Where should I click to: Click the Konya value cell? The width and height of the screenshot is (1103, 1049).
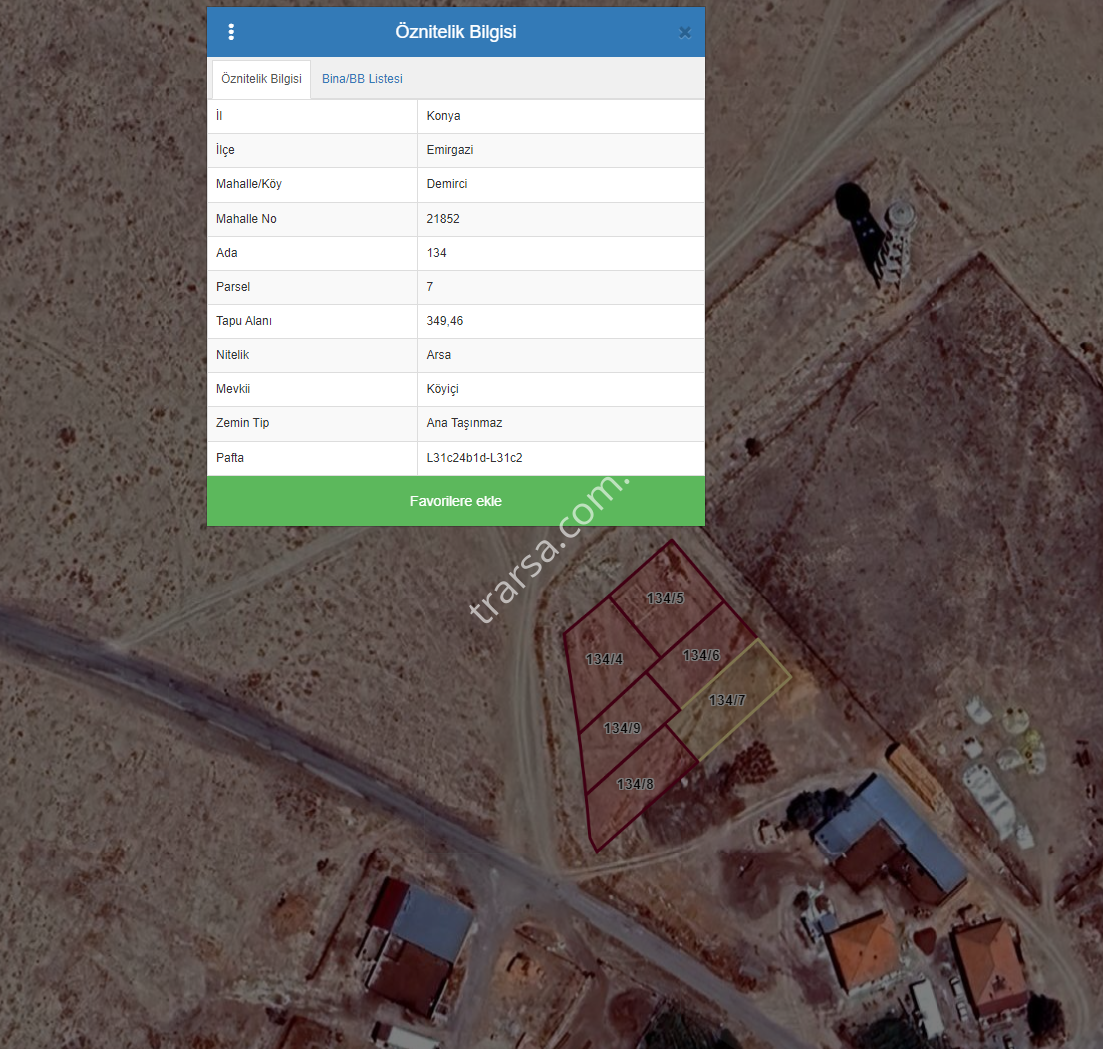pos(561,116)
